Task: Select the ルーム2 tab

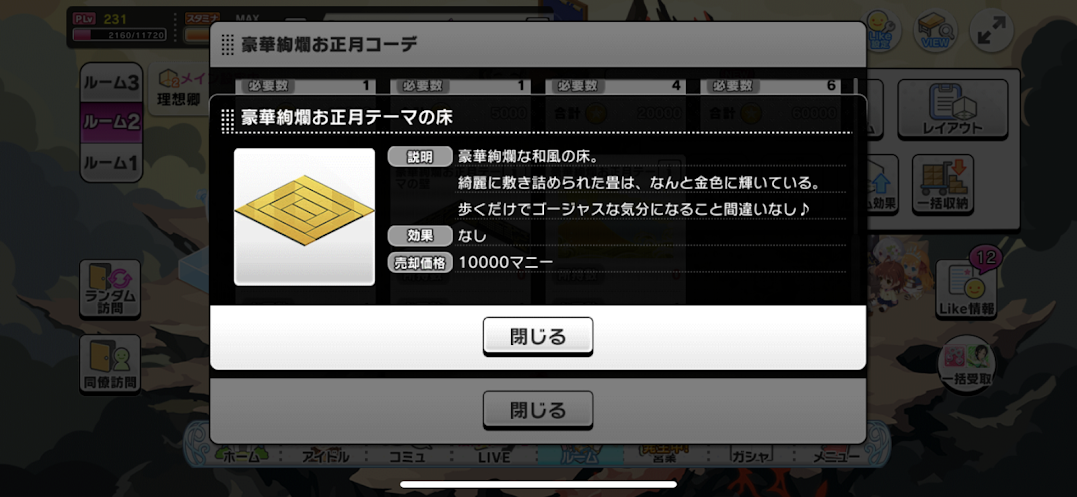Action: (x=111, y=122)
